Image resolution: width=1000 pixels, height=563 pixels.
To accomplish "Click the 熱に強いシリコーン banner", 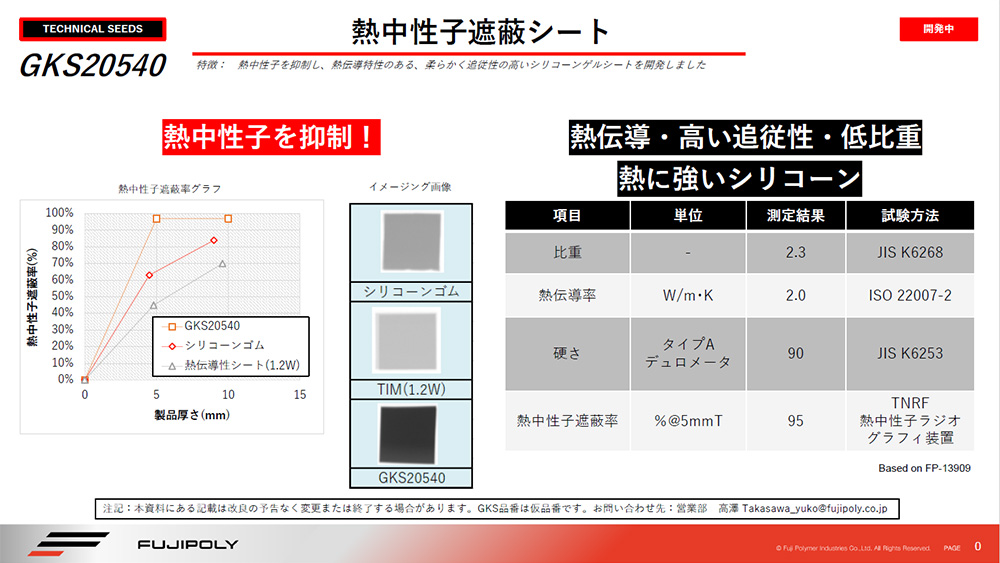I will (739, 179).
